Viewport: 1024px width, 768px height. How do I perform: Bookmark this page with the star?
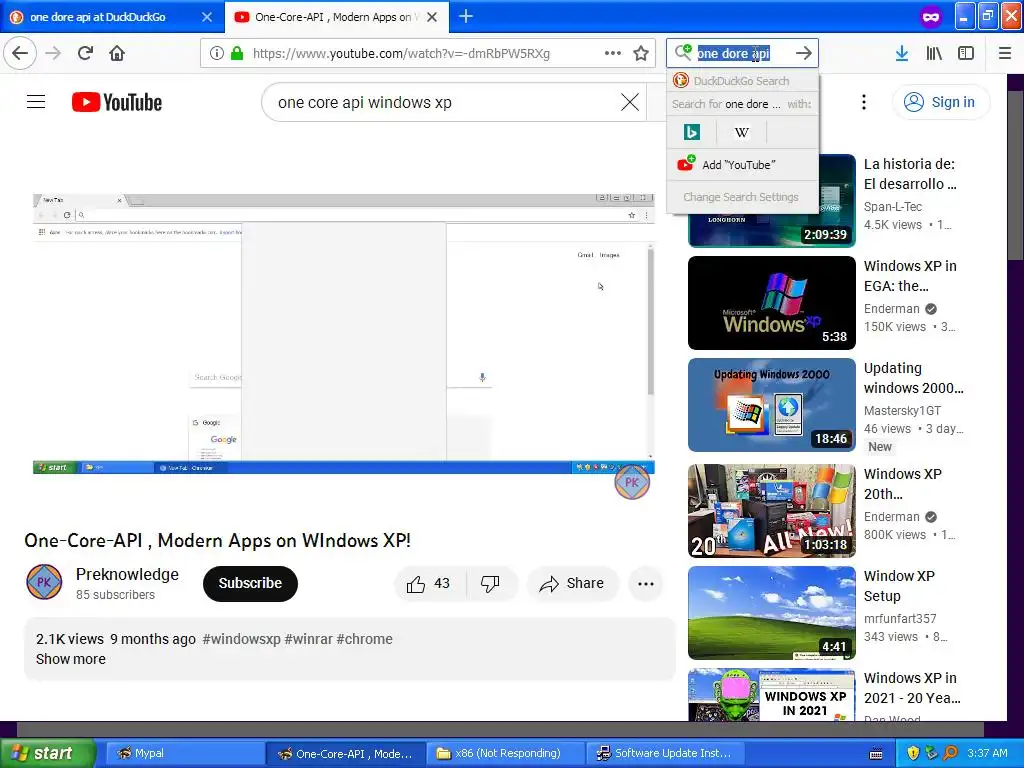pos(641,54)
